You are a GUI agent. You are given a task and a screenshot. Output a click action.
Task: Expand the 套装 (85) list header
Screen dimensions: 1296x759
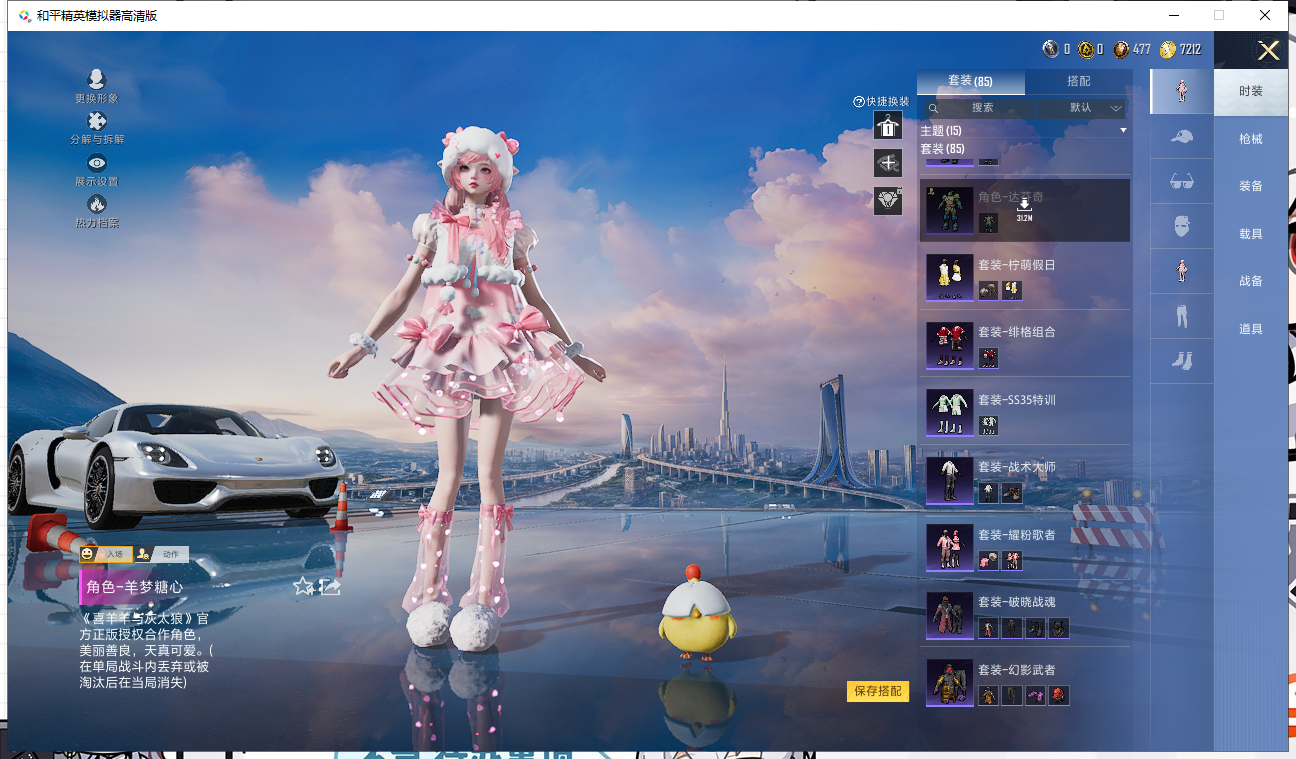[x=942, y=149]
